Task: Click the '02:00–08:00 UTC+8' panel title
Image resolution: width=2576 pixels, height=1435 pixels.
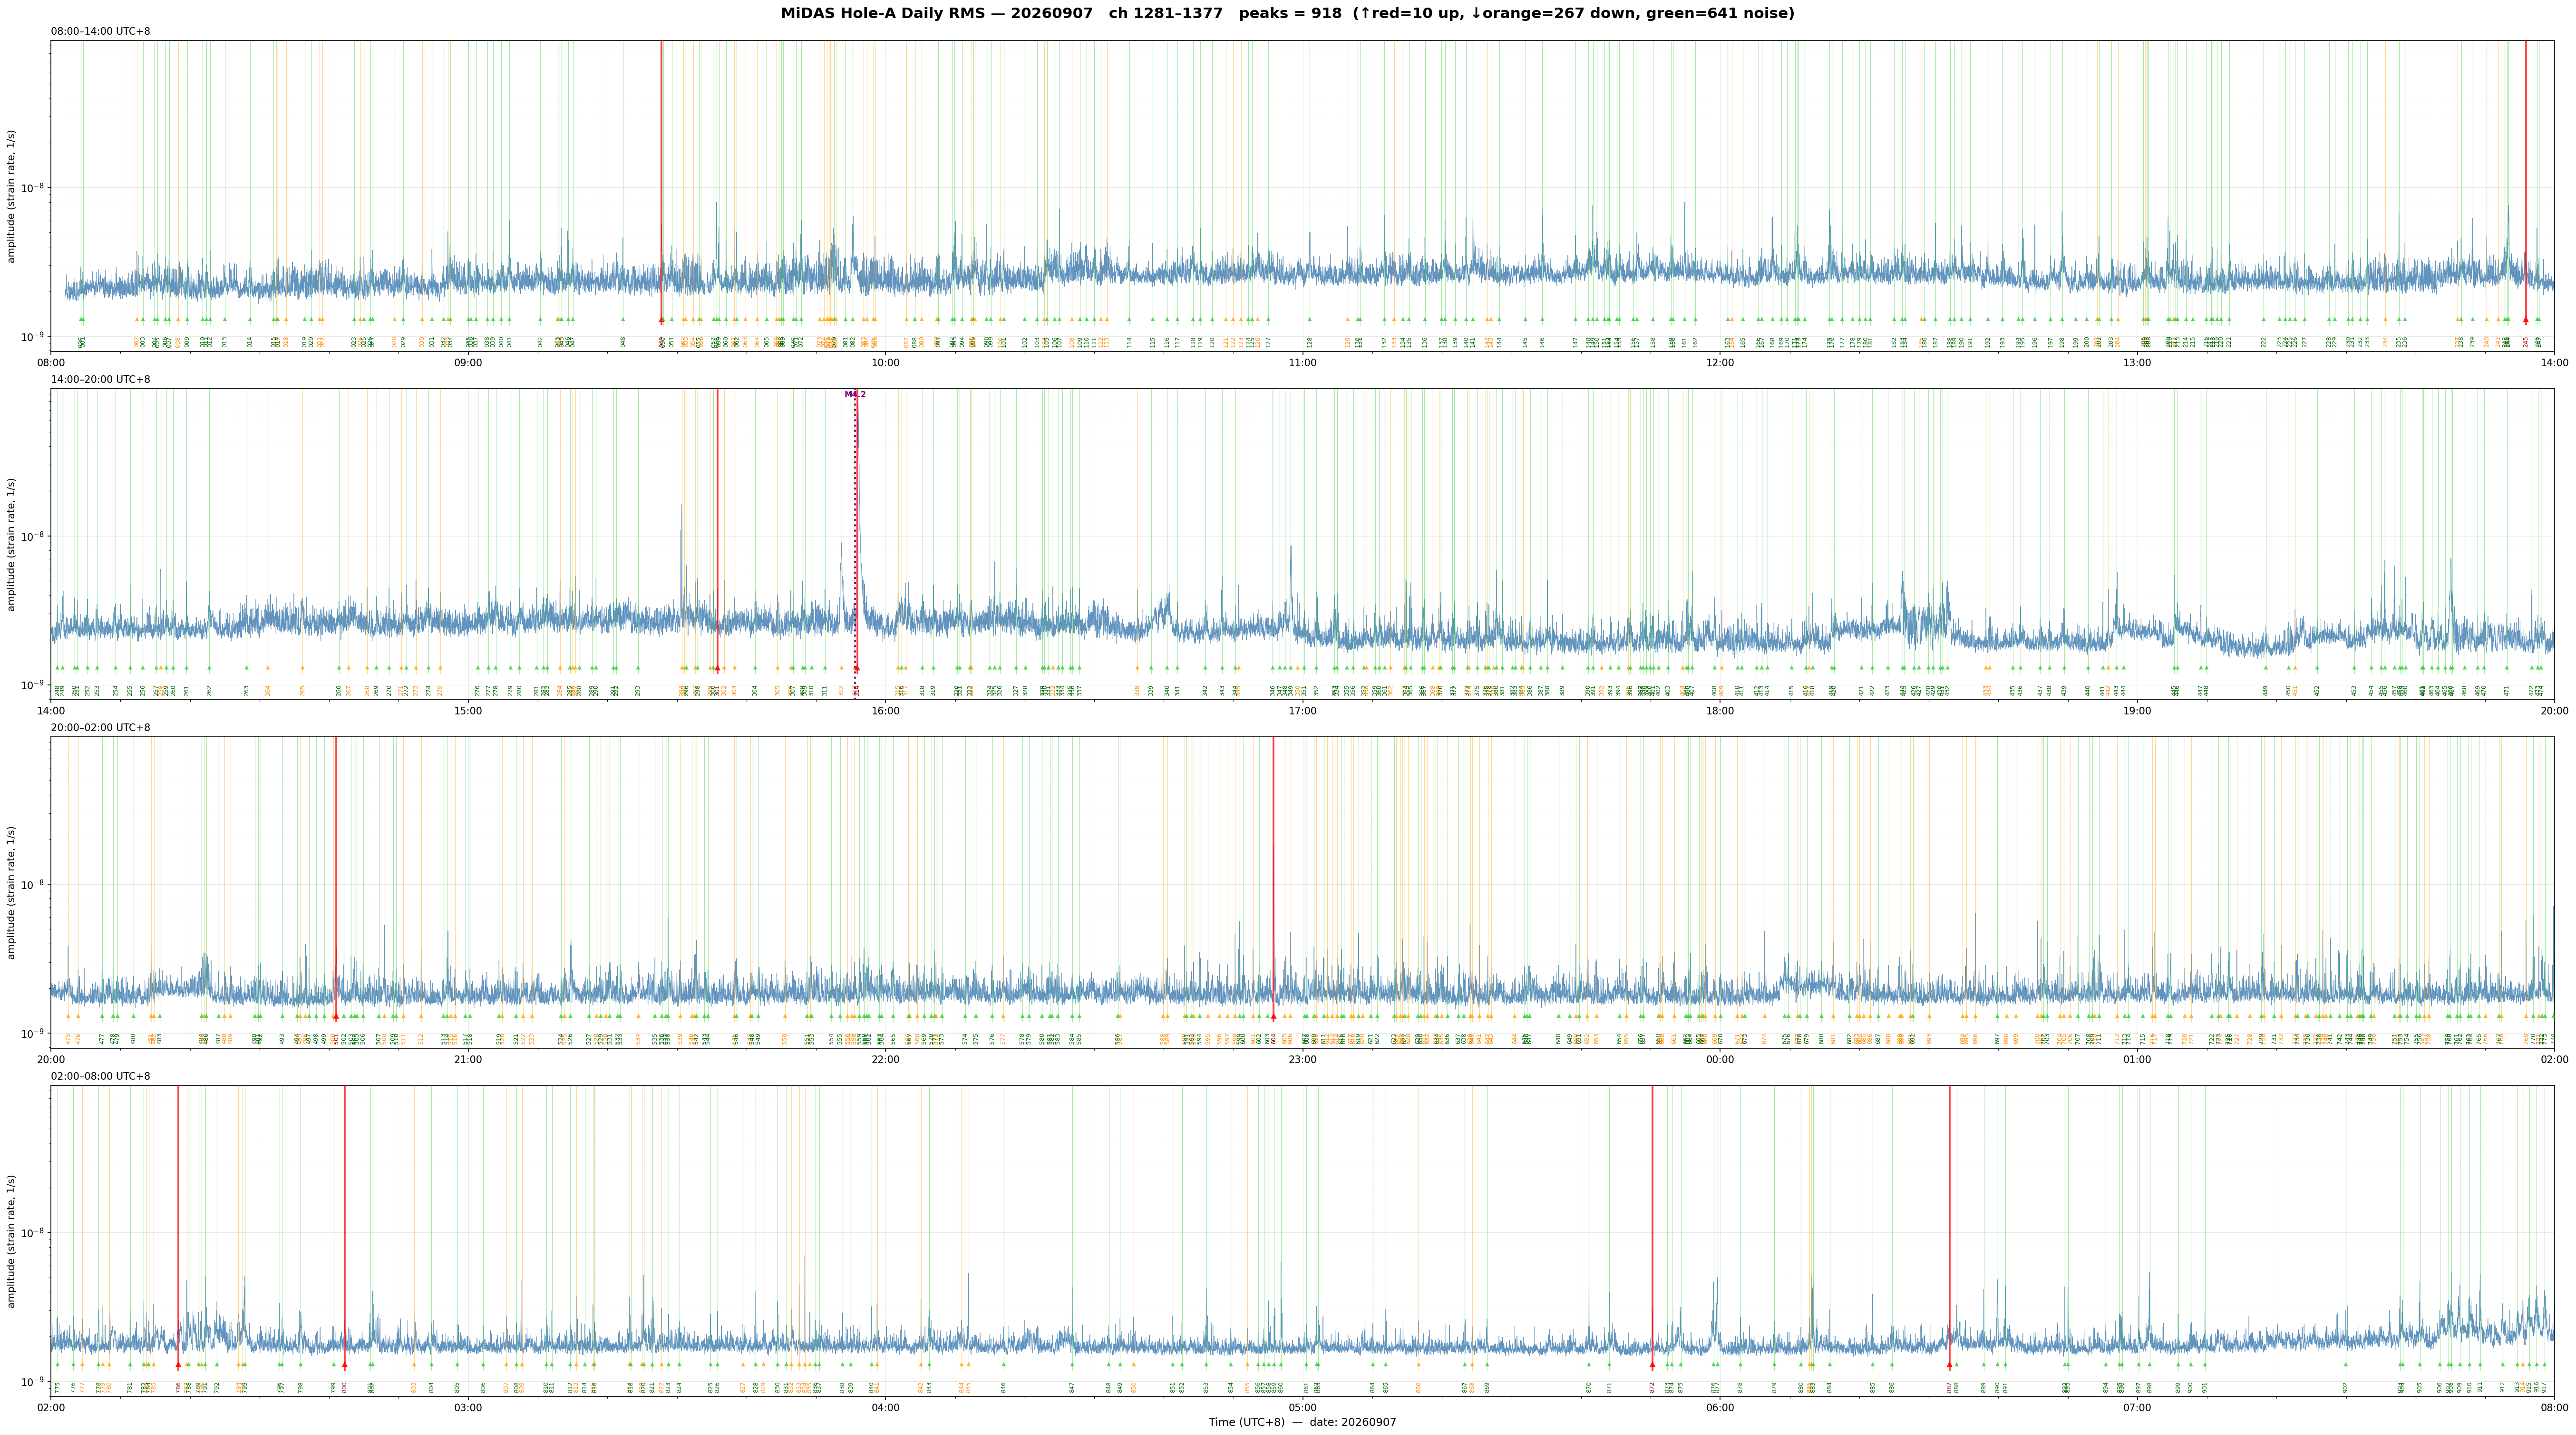Action: click(101, 1076)
